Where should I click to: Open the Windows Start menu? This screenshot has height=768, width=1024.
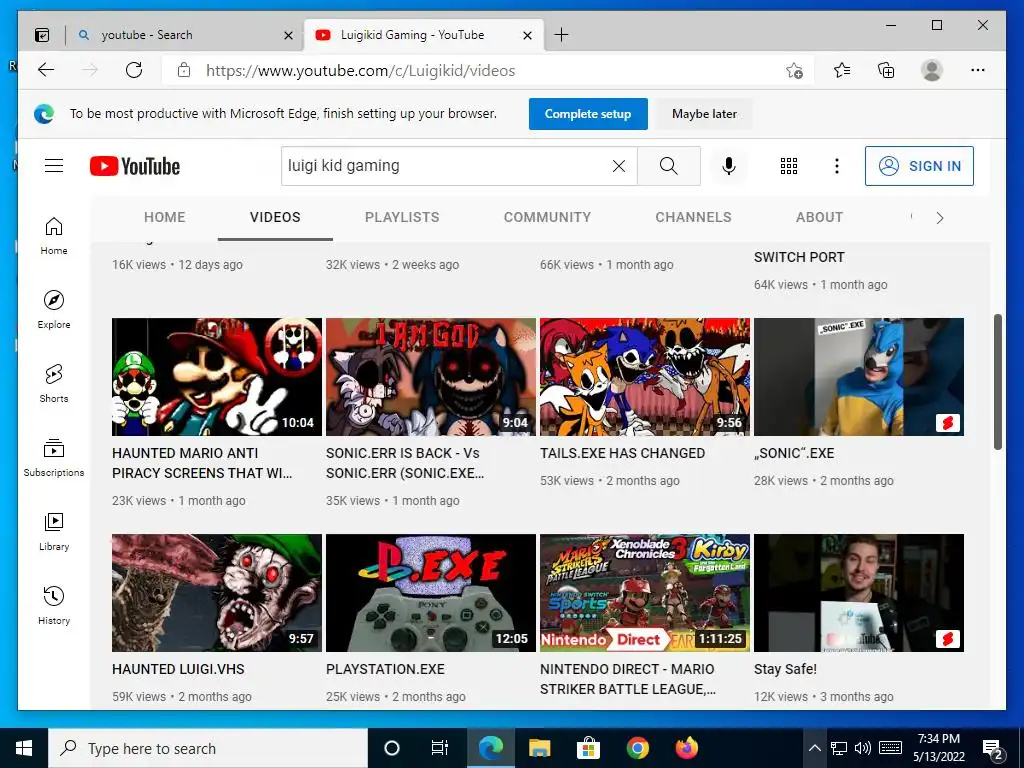[x=24, y=748]
